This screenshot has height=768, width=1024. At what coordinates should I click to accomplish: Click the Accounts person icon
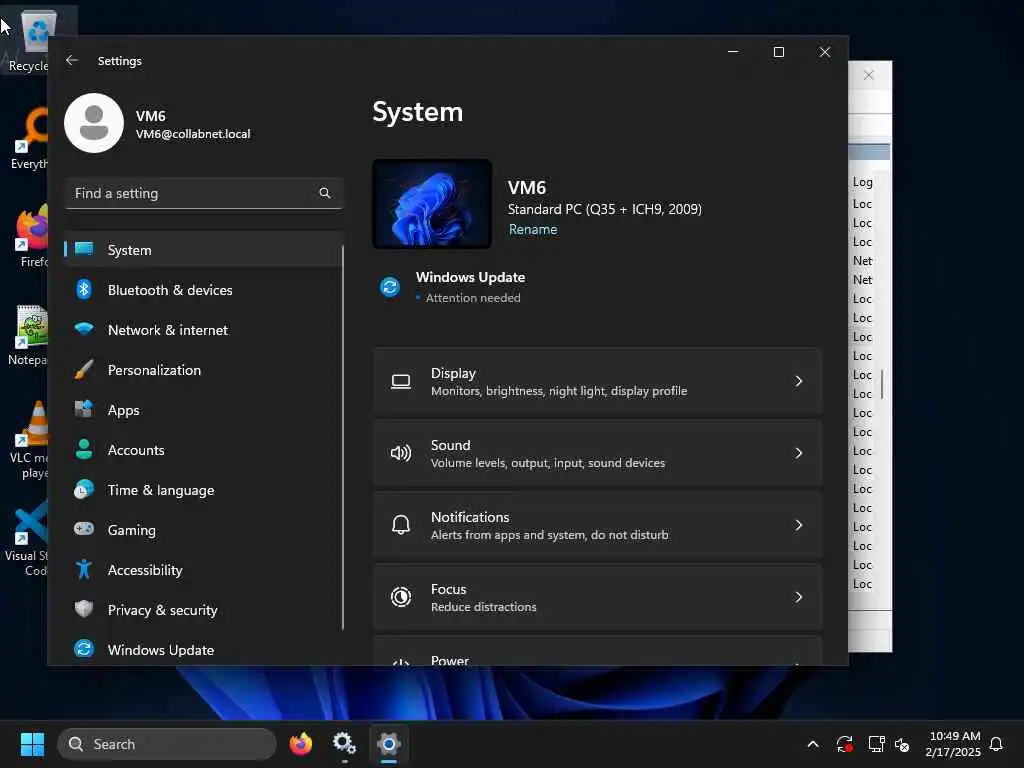coord(84,449)
